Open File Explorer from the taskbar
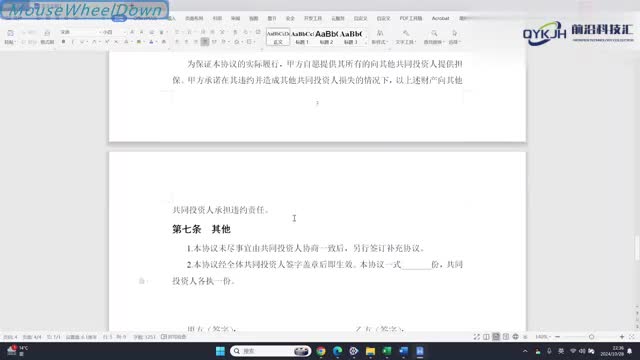The width and height of the screenshot is (640, 360). click(x=370, y=351)
